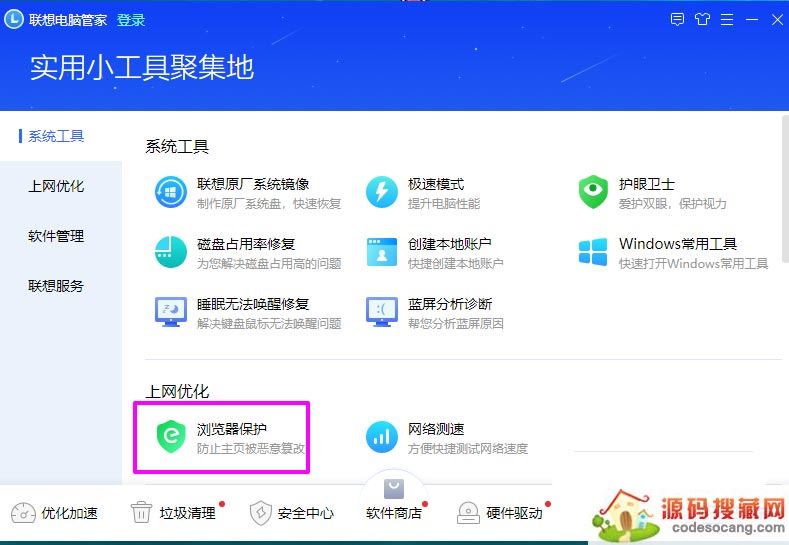Viewport: 789px width, 545px height.
Task: Open the hamburger main menu
Action: tap(727, 20)
